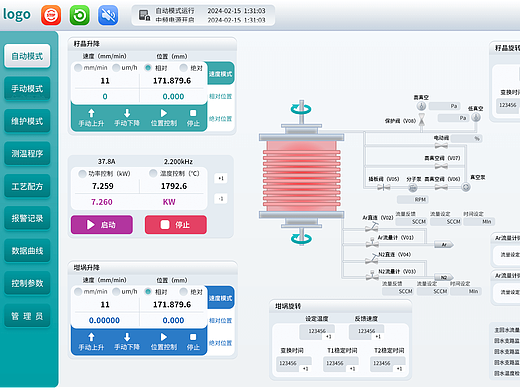Open 测温程序 in the sidebar

[x=27, y=153]
